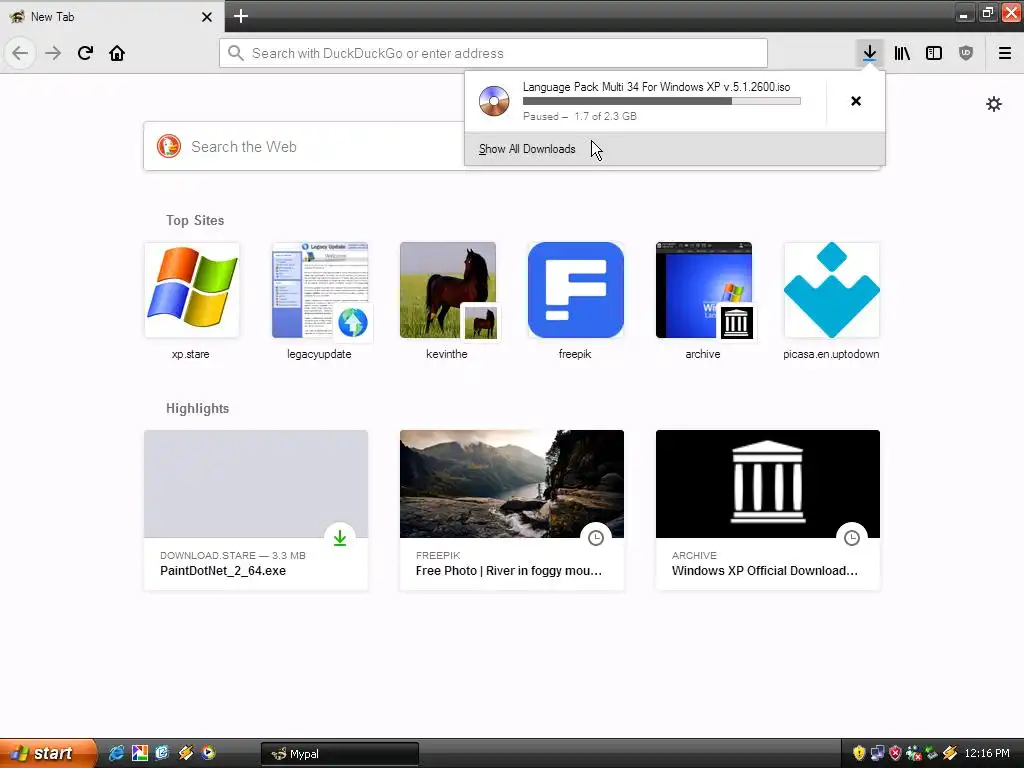
Task: Click the DuckDuckGo logo in search box
Action: click(168, 146)
